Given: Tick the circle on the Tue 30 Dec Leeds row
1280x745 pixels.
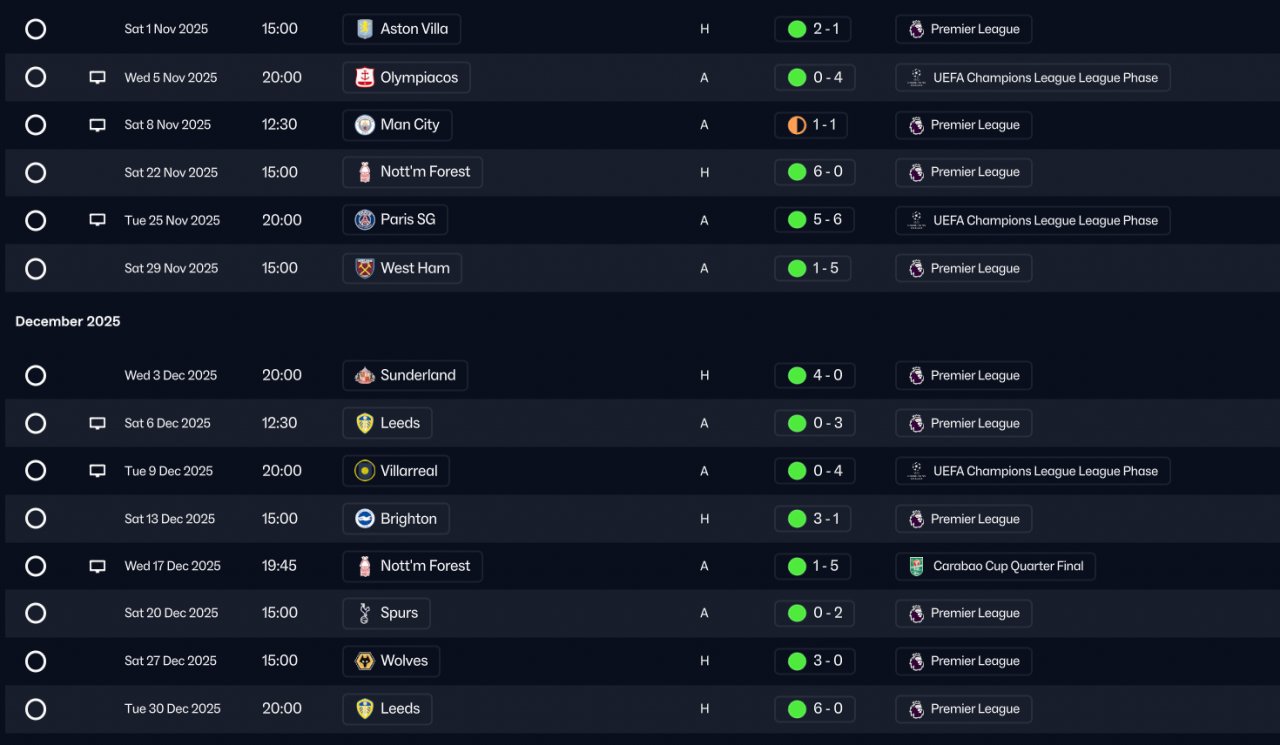Looking at the screenshot, I should tap(35, 709).
